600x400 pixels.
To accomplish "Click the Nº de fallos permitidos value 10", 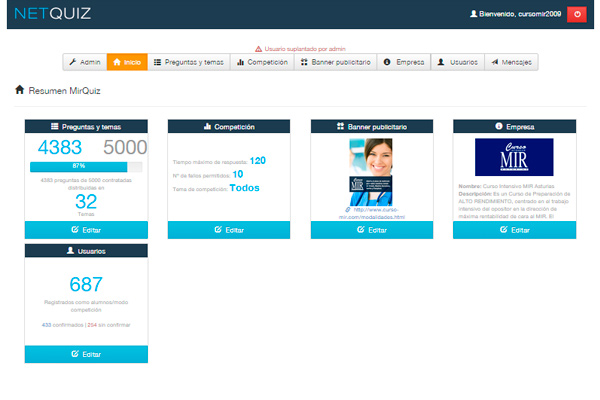I will [238, 174].
